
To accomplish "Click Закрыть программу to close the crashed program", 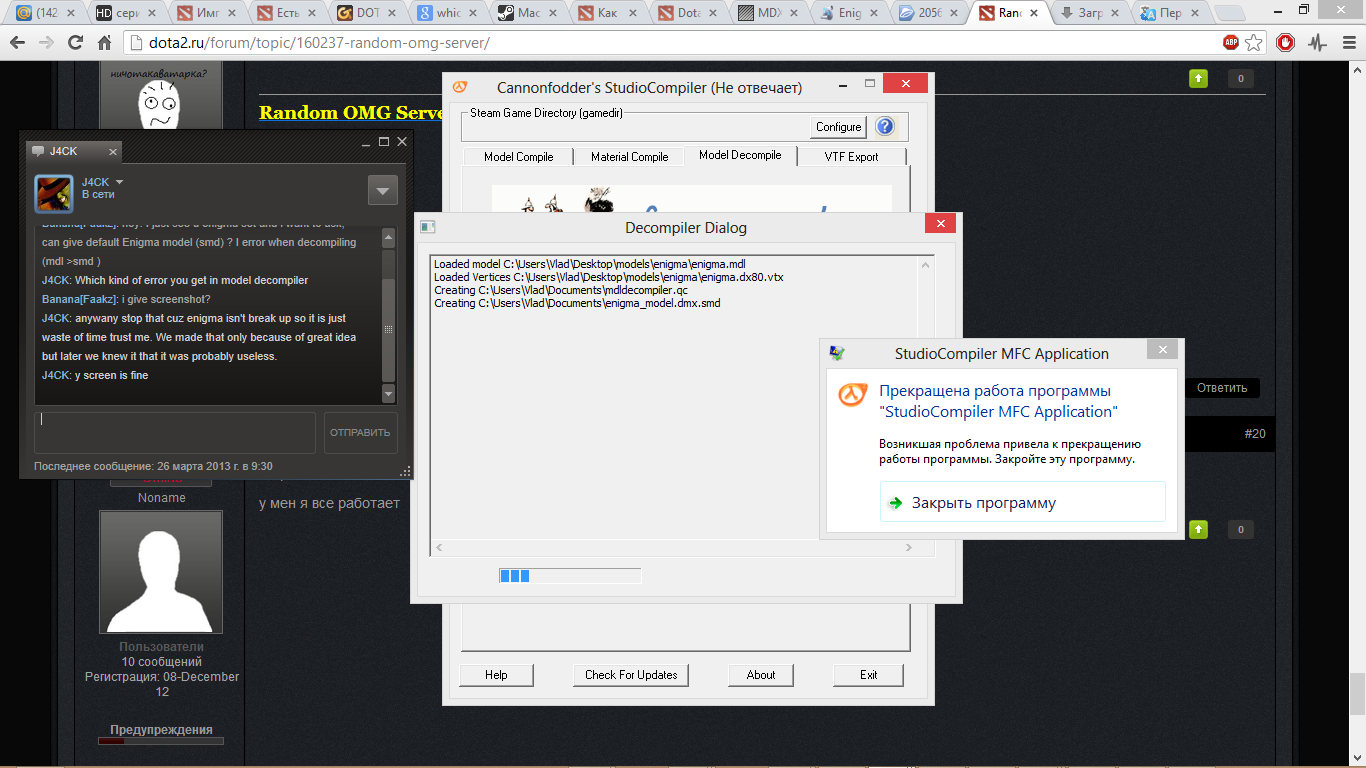I will tap(1023, 502).
